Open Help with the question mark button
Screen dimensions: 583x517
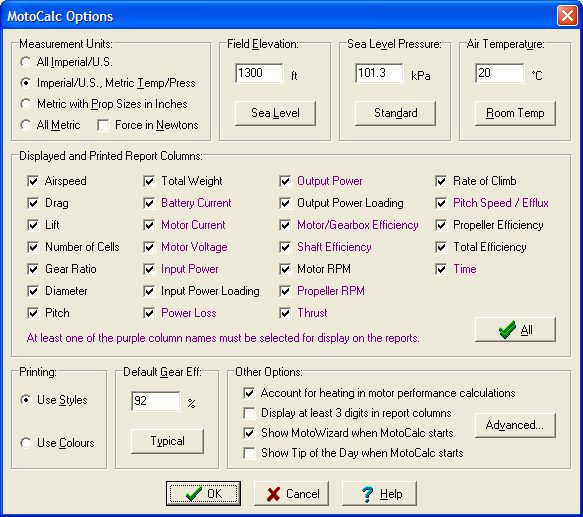click(379, 494)
